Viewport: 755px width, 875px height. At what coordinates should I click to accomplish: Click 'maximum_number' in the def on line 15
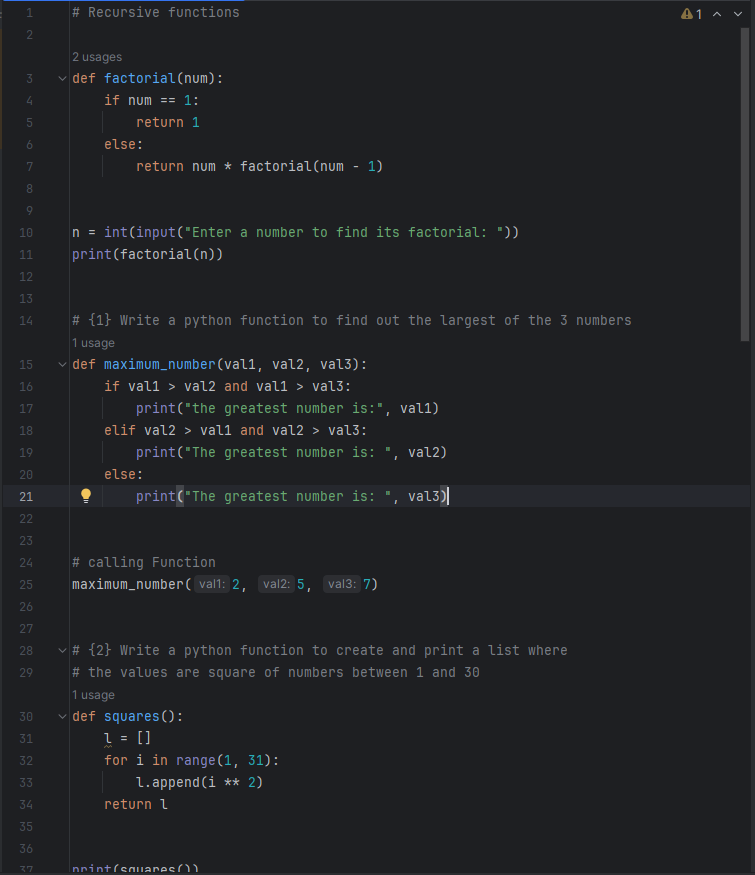[x=160, y=364]
